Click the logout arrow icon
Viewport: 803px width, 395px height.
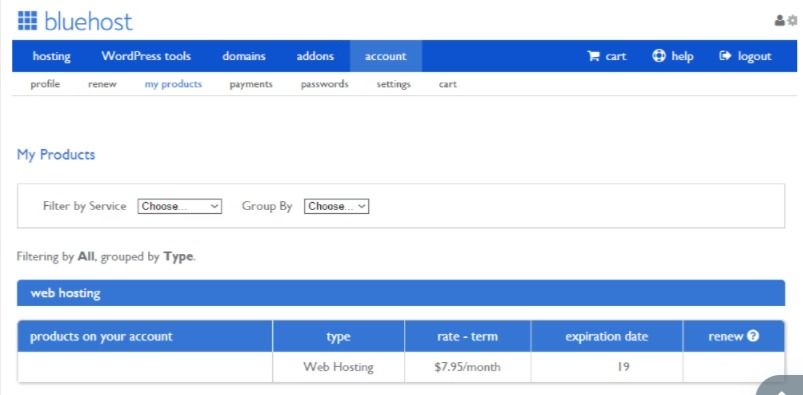[725, 56]
